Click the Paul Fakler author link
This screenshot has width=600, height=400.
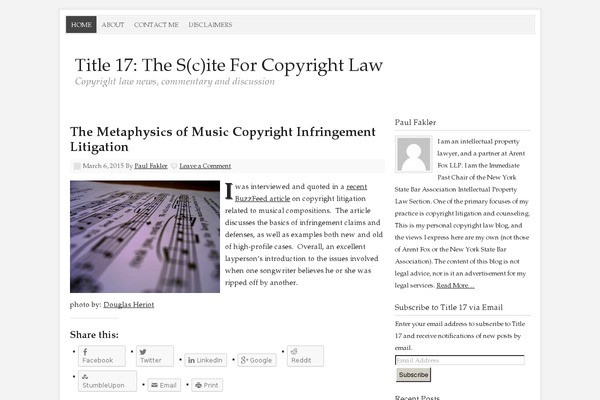pos(151,166)
